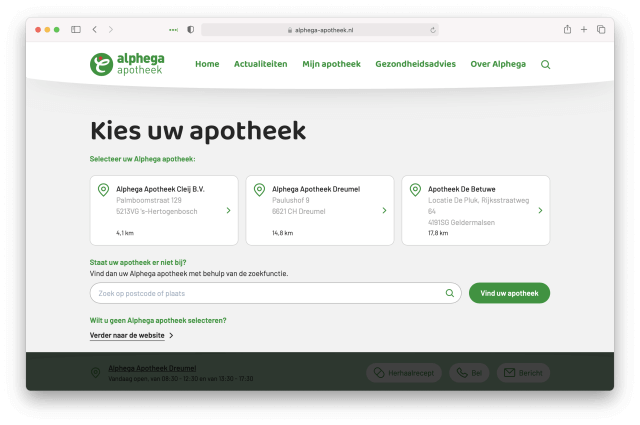Select the Alphega Apotheek Cleij B.V. title text

click(x=160, y=189)
